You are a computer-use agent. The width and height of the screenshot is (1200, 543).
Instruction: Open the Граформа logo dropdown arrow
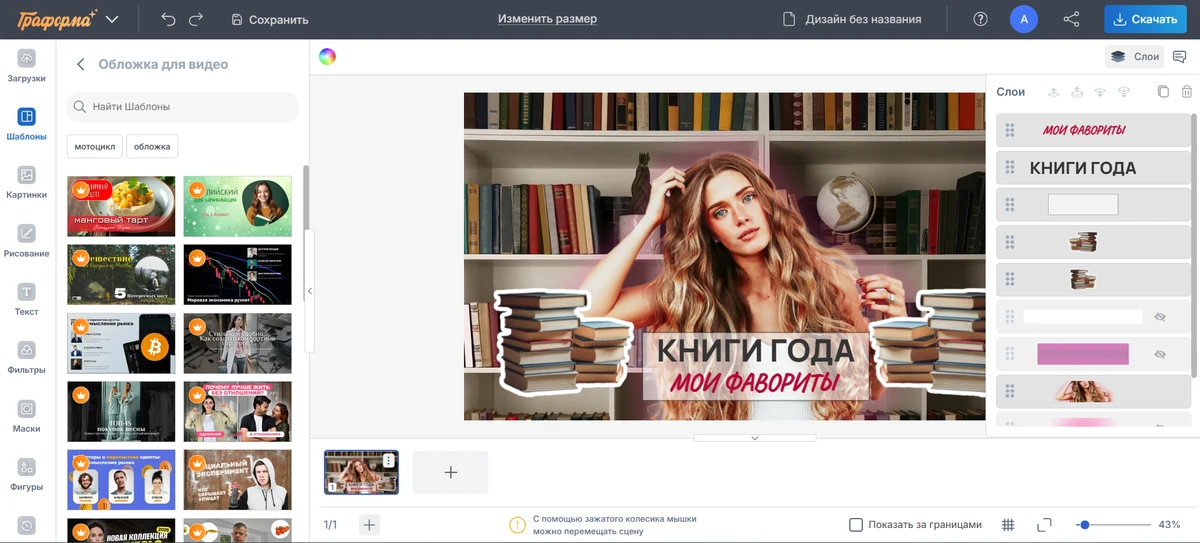pos(112,19)
